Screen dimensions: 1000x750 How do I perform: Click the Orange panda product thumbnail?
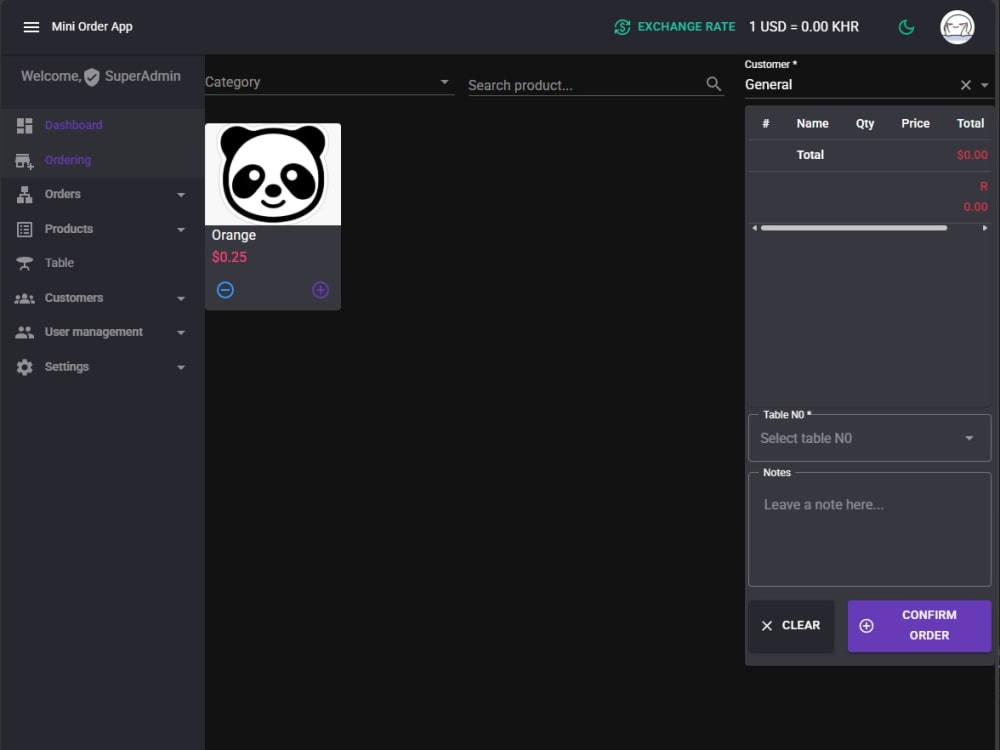(x=273, y=174)
